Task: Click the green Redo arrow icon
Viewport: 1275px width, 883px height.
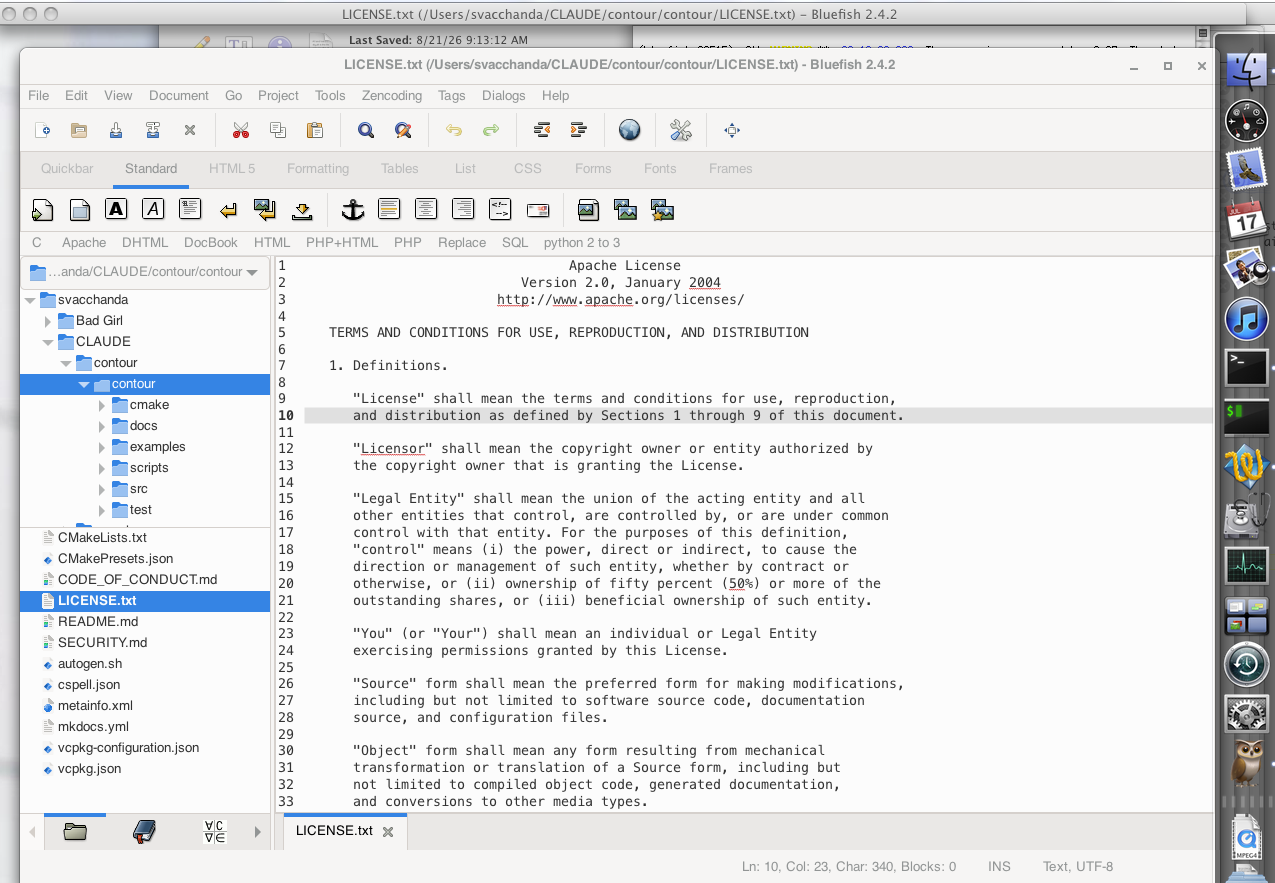Action: (491, 130)
